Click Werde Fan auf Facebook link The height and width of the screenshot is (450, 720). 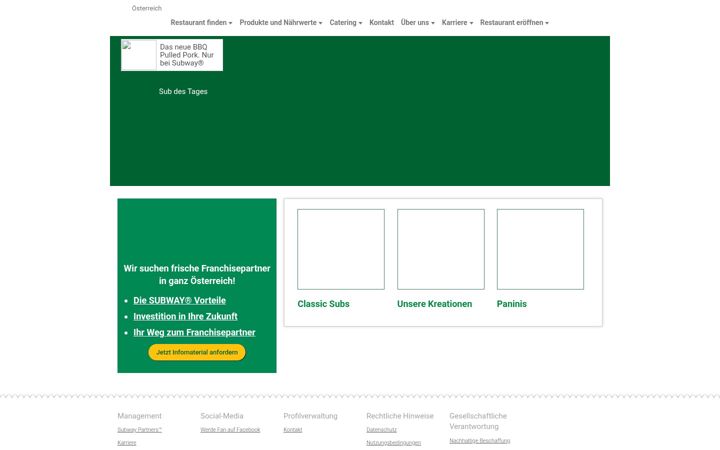coord(230,430)
